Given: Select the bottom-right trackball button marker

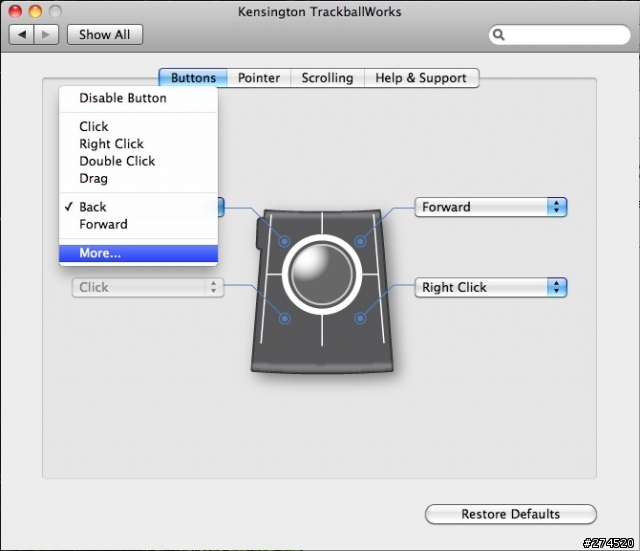Looking at the screenshot, I should (360, 318).
